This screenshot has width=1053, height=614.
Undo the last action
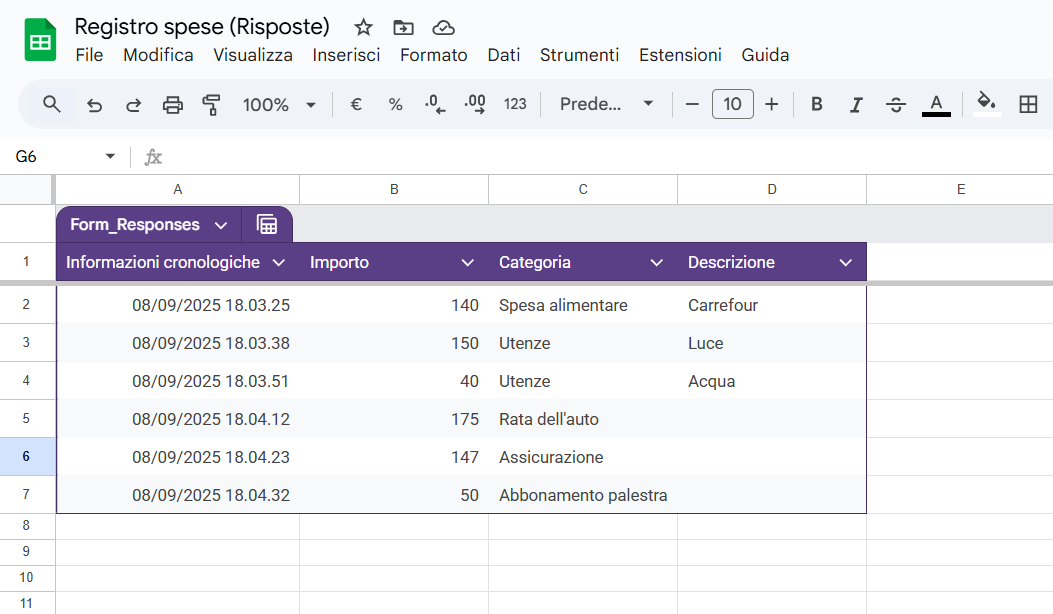94,104
